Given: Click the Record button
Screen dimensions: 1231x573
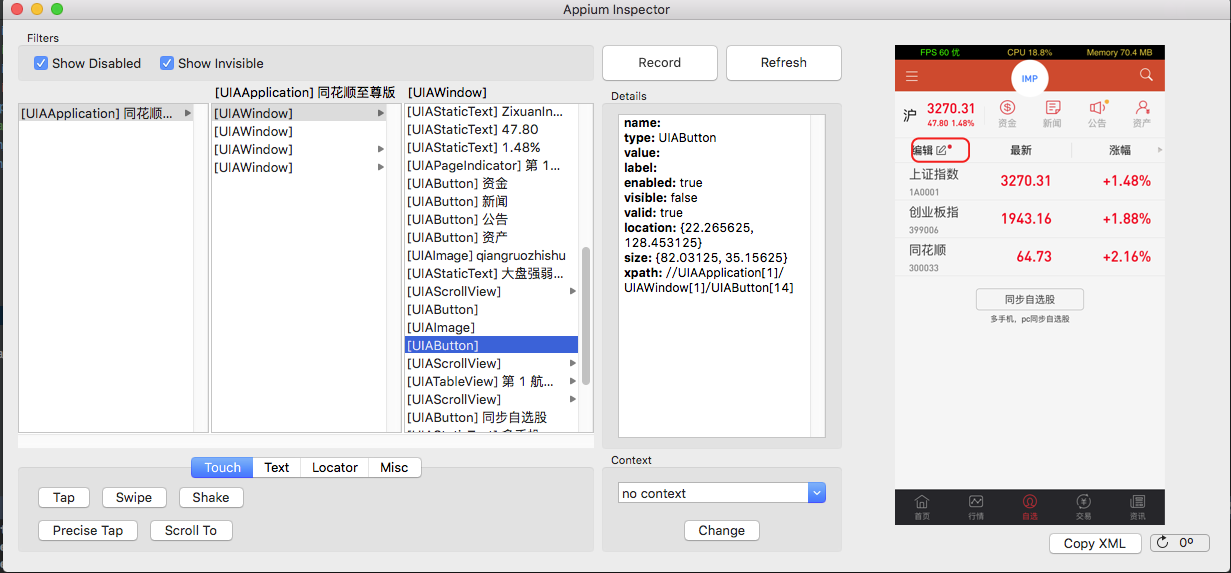Looking at the screenshot, I should pyautogui.click(x=660, y=62).
